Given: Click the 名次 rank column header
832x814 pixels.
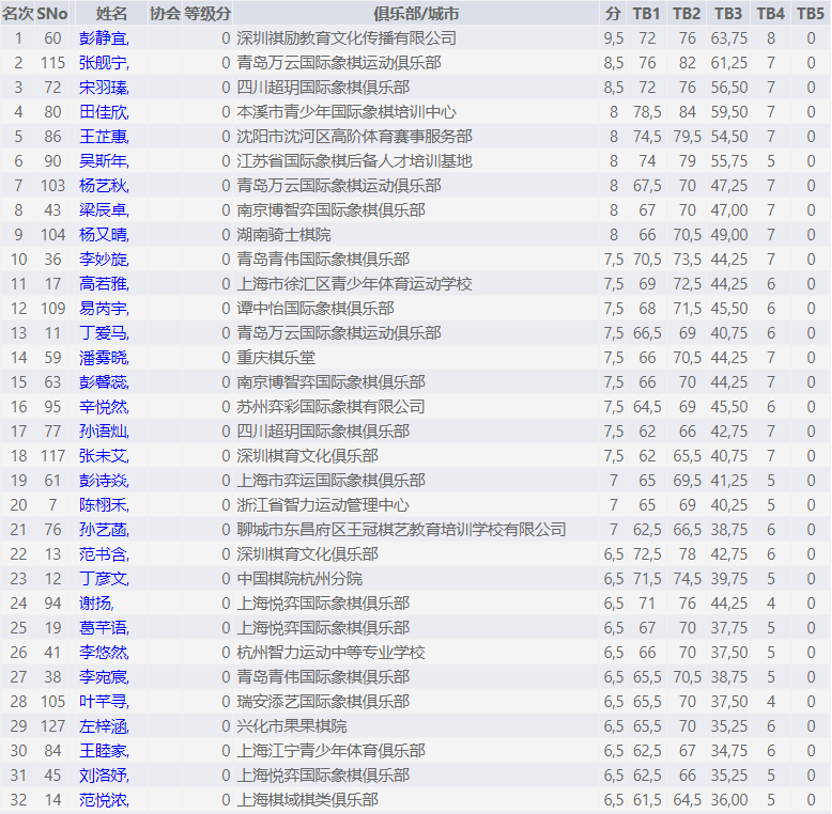Looking at the screenshot, I should [18, 13].
